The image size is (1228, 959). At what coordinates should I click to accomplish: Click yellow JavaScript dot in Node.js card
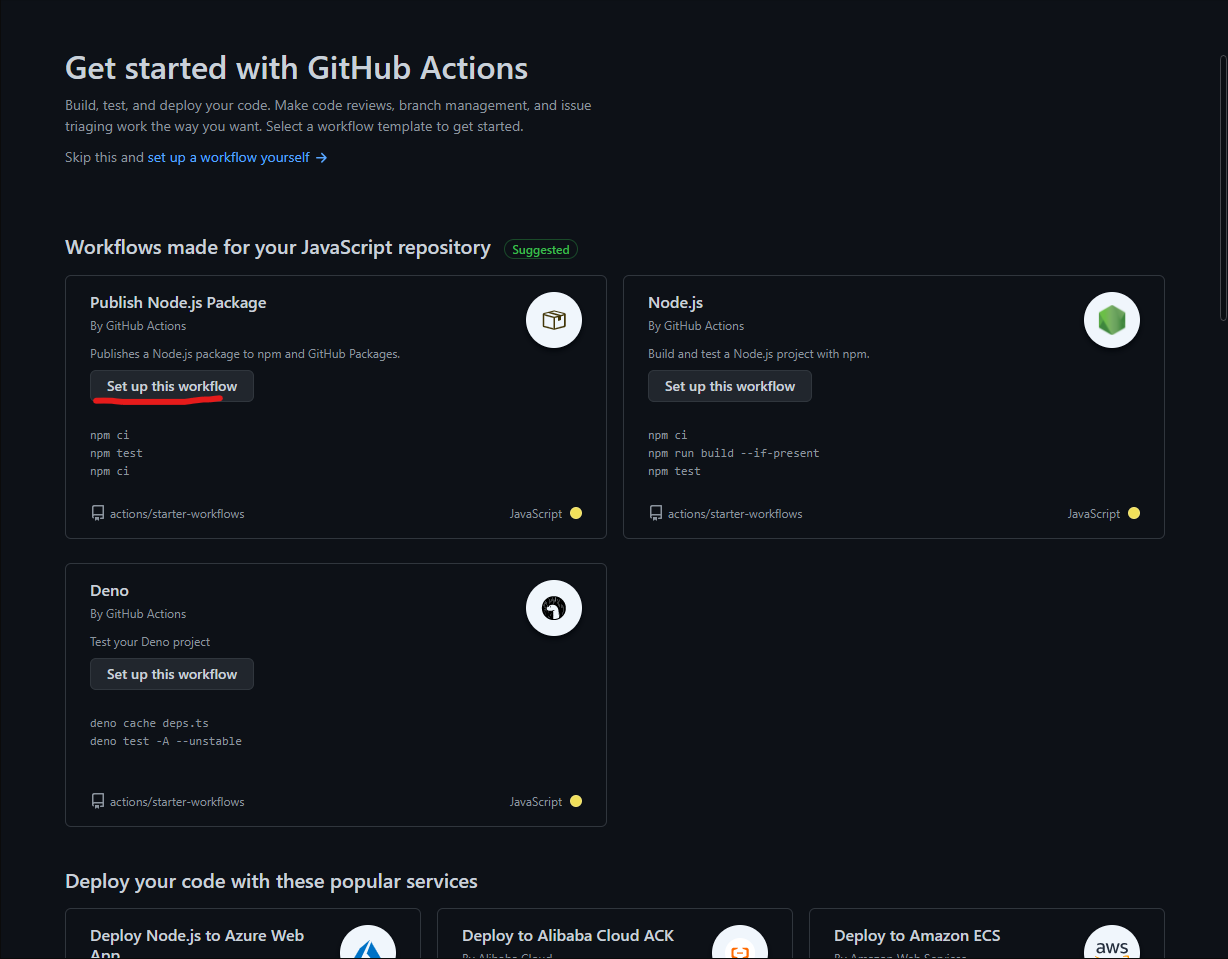point(1134,513)
